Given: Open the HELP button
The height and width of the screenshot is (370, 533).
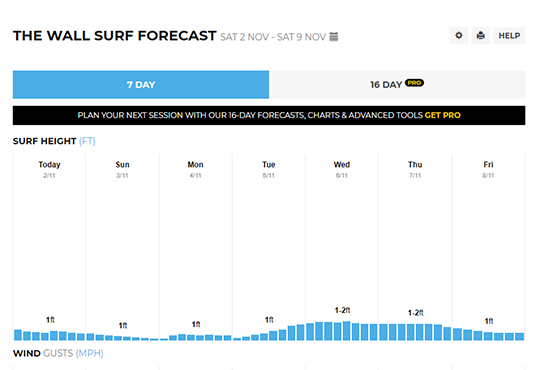Looking at the screenshot, I should point(509,35).
